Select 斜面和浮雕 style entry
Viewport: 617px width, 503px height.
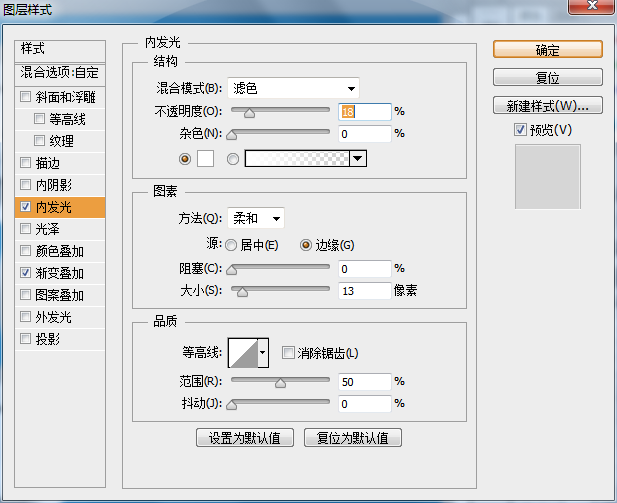60,97
